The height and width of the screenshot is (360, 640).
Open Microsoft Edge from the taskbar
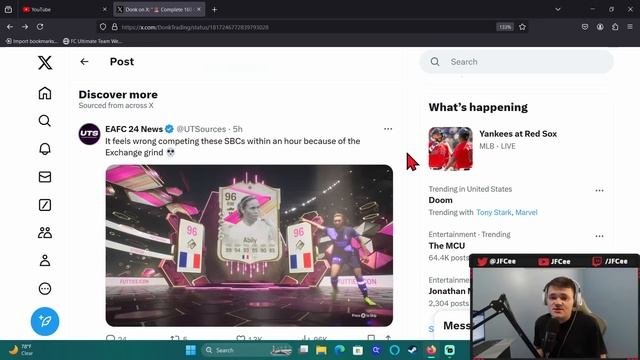[340, 350]
